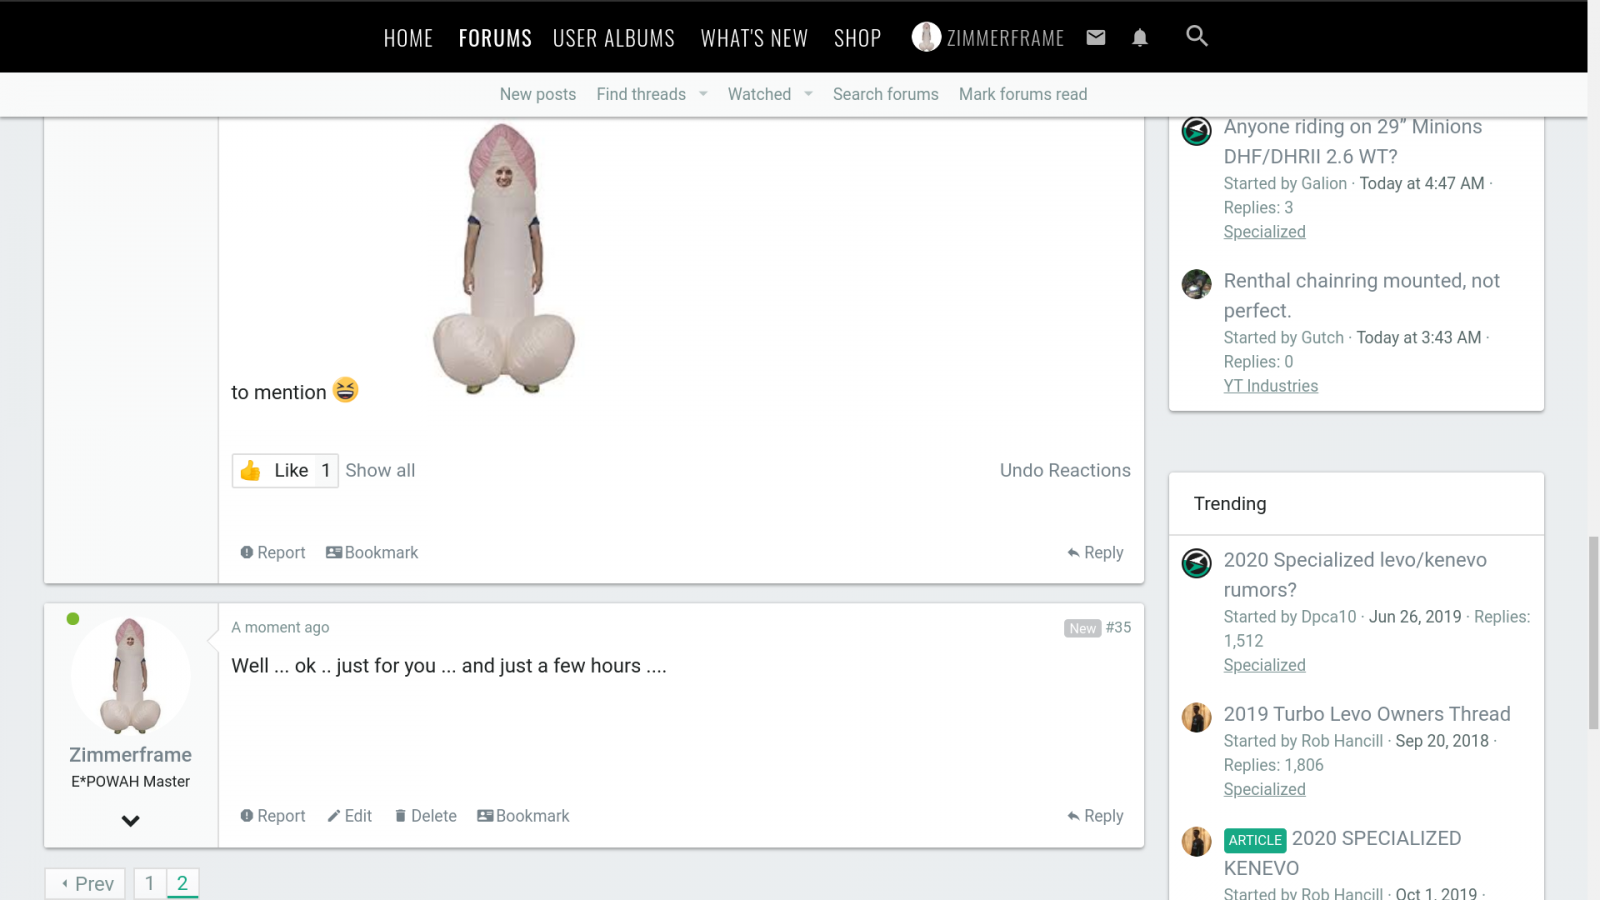Click the laughing emoji after 'to mention'
This screenshot has height=900, width=1600.
pos(346,389)
